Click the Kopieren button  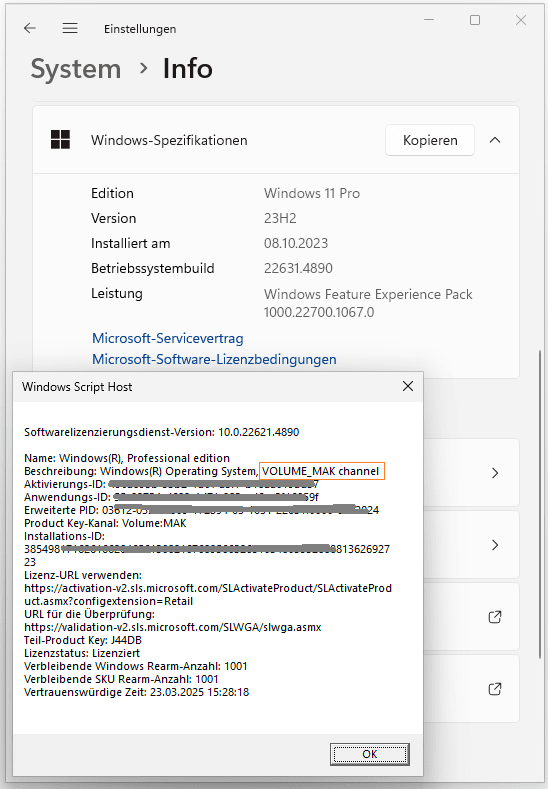coord(430,140)
